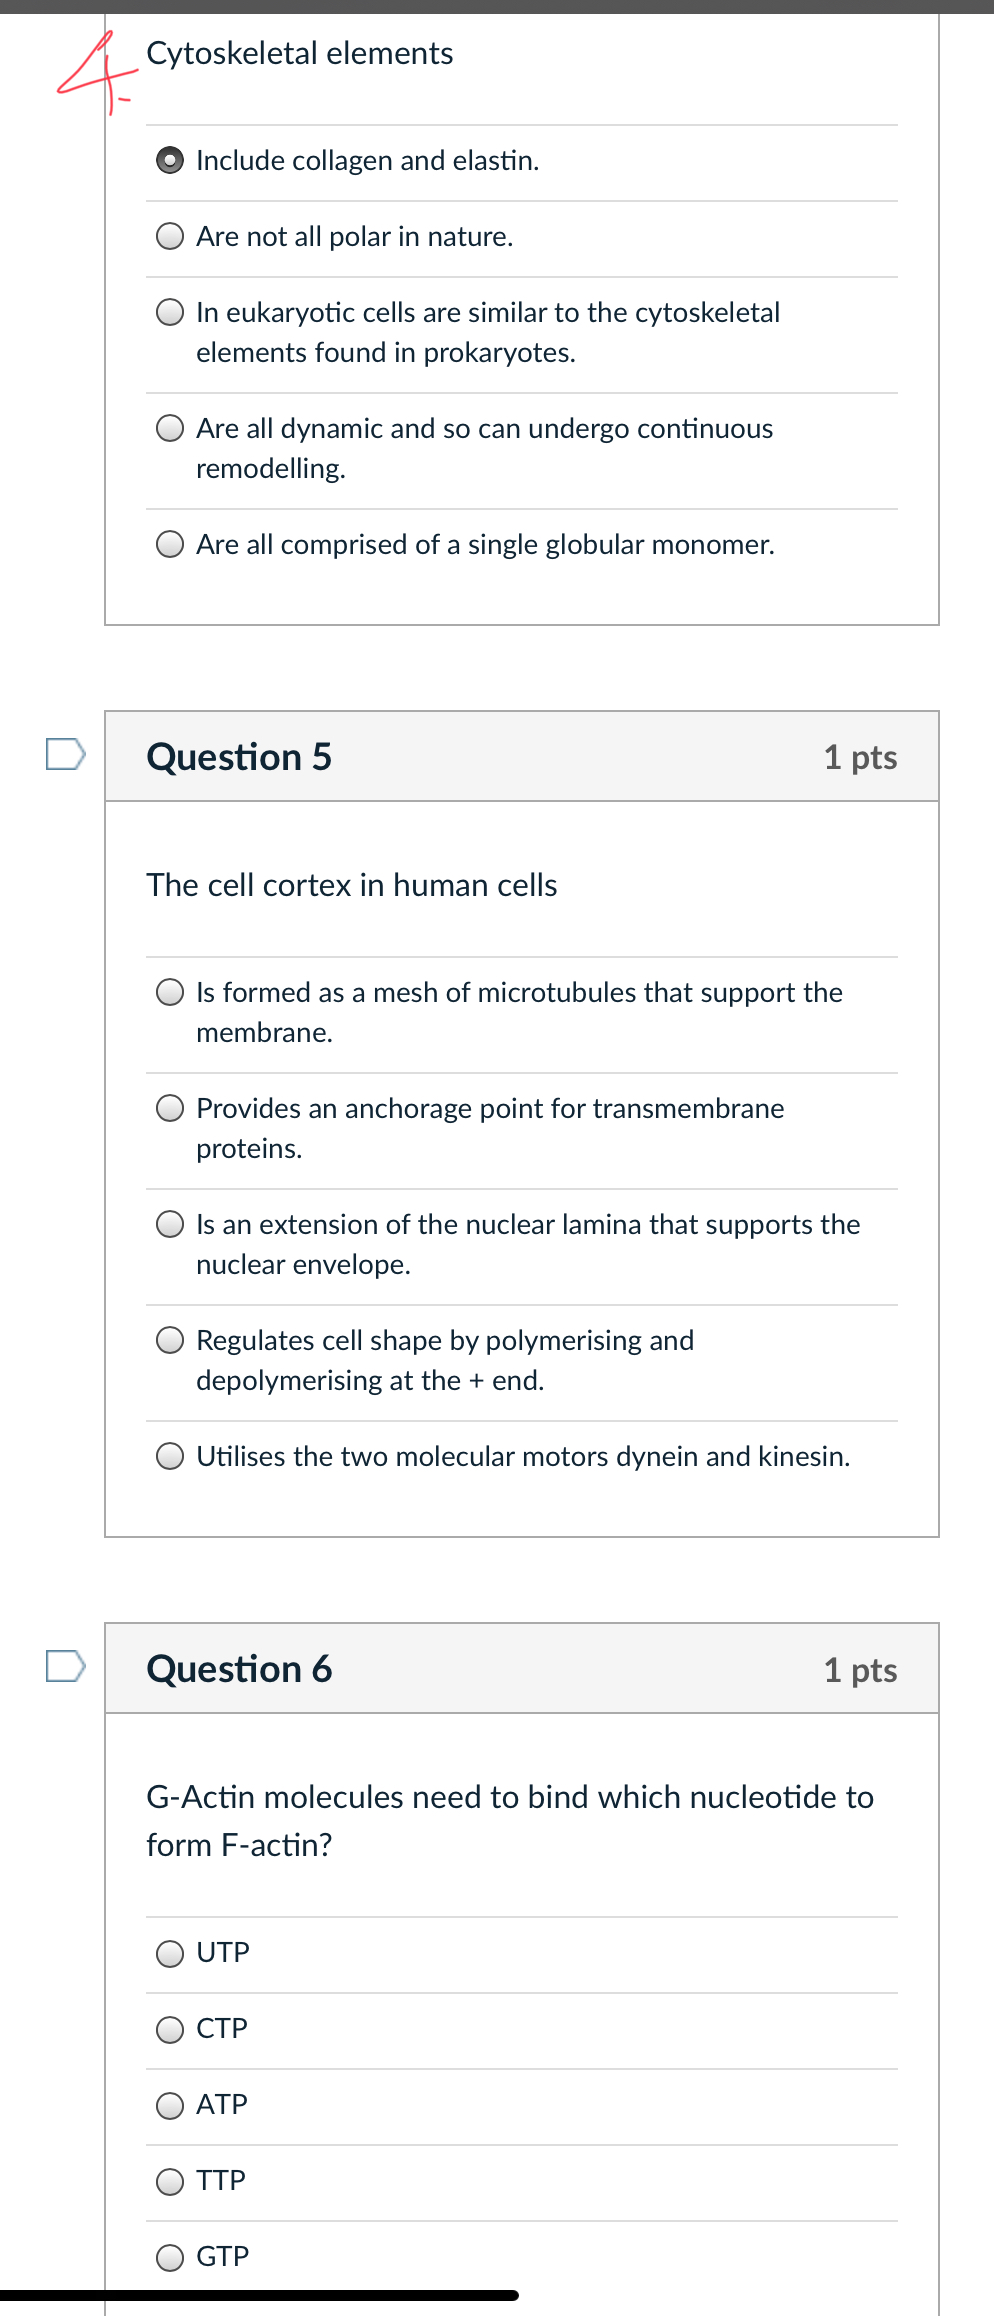Choose 'Provides an anchorage point for transmembrane proteins'
994x2316 pixels.
pos(170,1108)
